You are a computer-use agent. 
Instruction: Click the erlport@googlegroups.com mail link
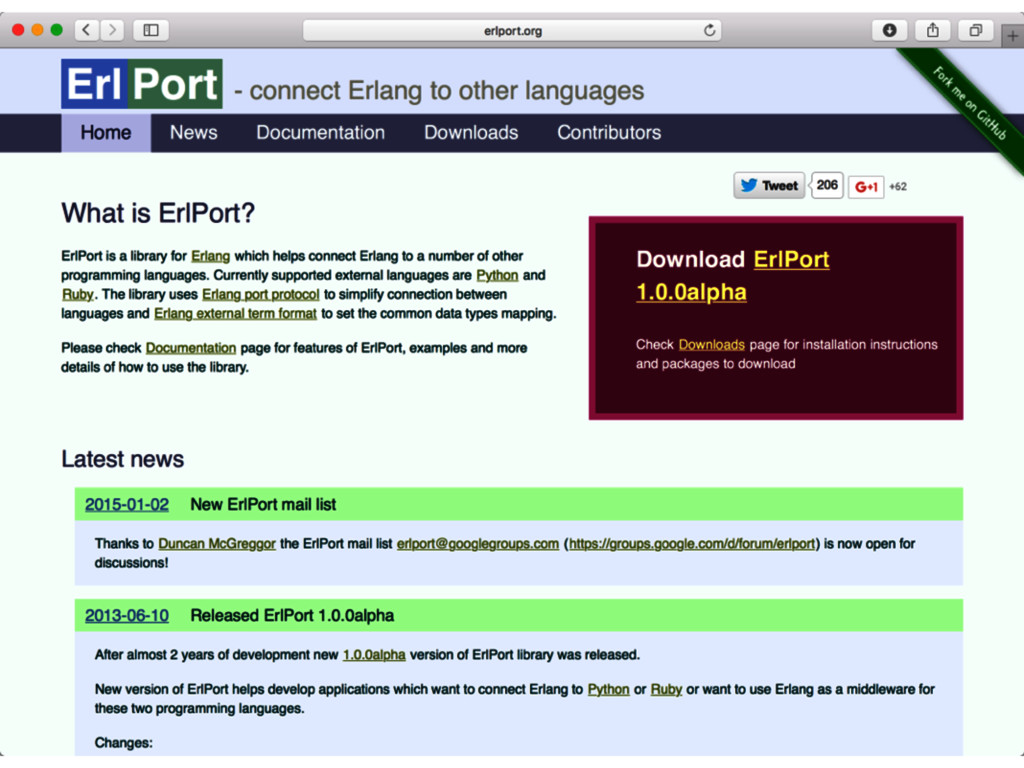(x=477, y=543)
